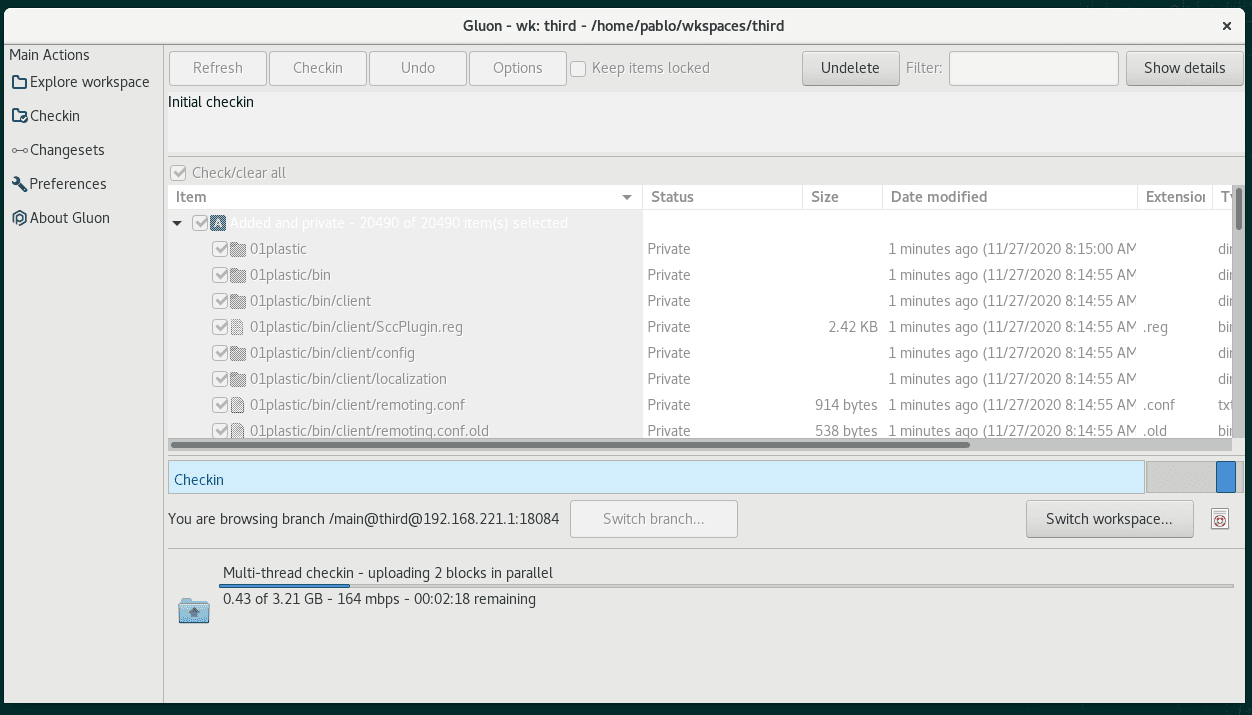Click the 01plastic/bin folder icon

pos(238,275)
